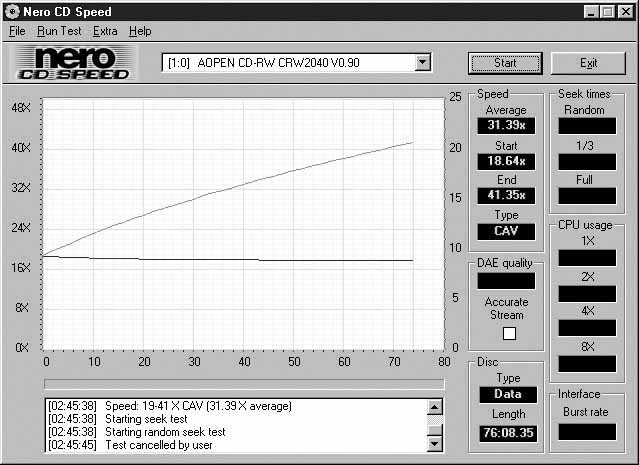Open the Help menu

tap(140, 31)
